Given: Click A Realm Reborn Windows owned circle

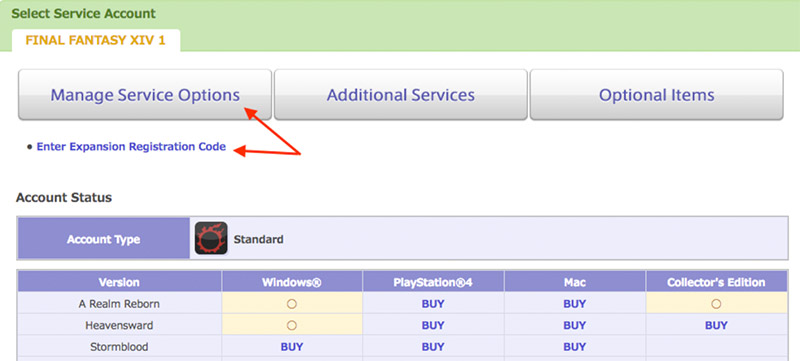Looking at the screenshot, I should 292,304.
